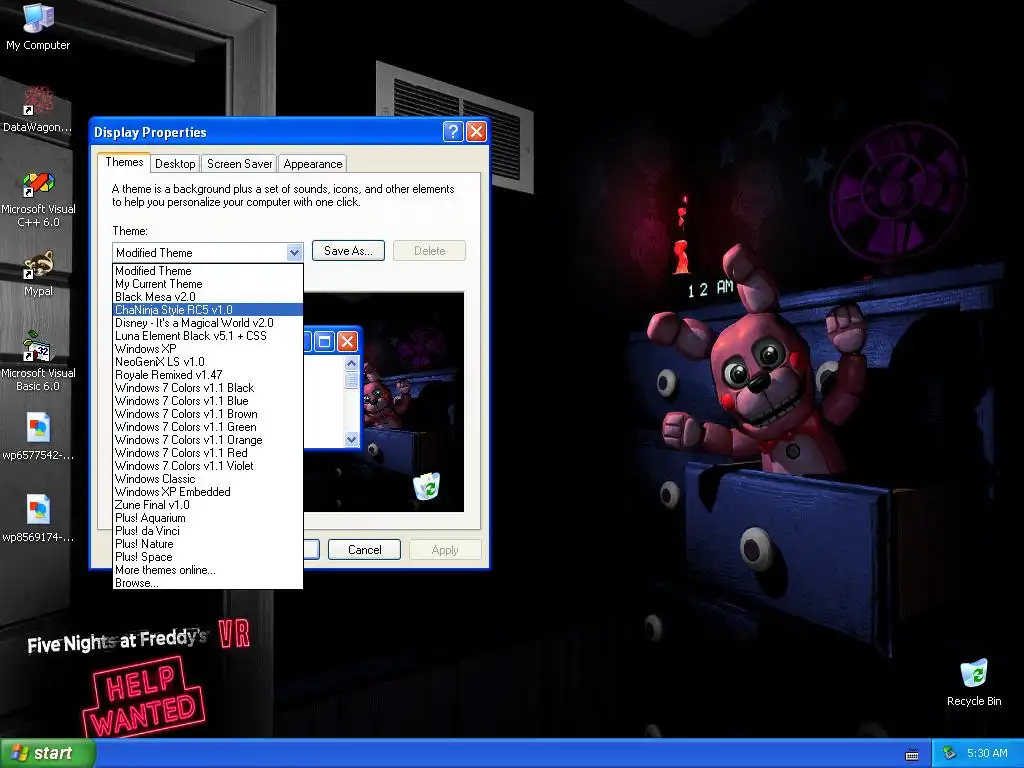The height and width of the screenshot is (768, 1024).
Task: Switch to the Desktop tab
Action: click(175, 163)
